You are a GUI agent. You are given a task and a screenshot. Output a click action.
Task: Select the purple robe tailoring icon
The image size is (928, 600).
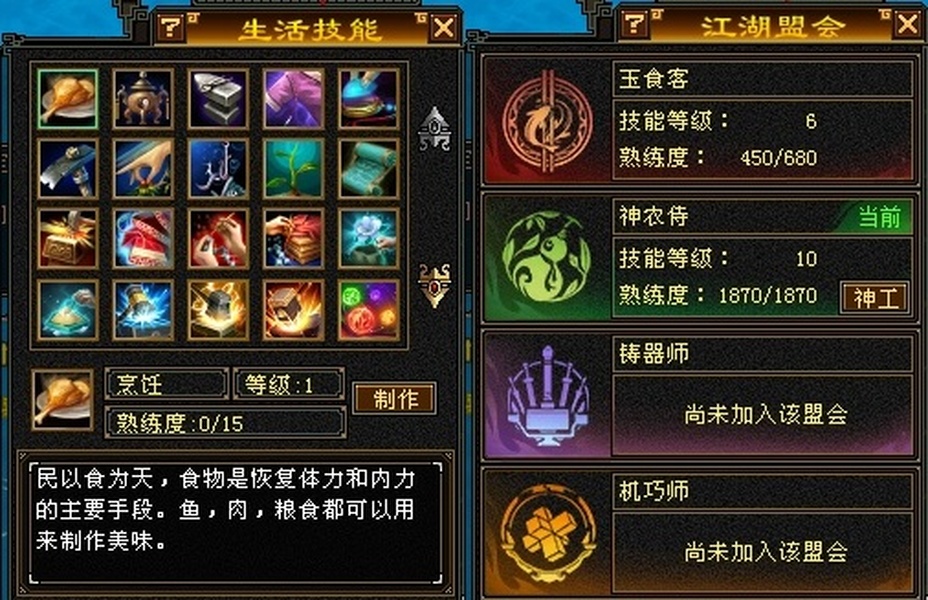tap(294, 99)
